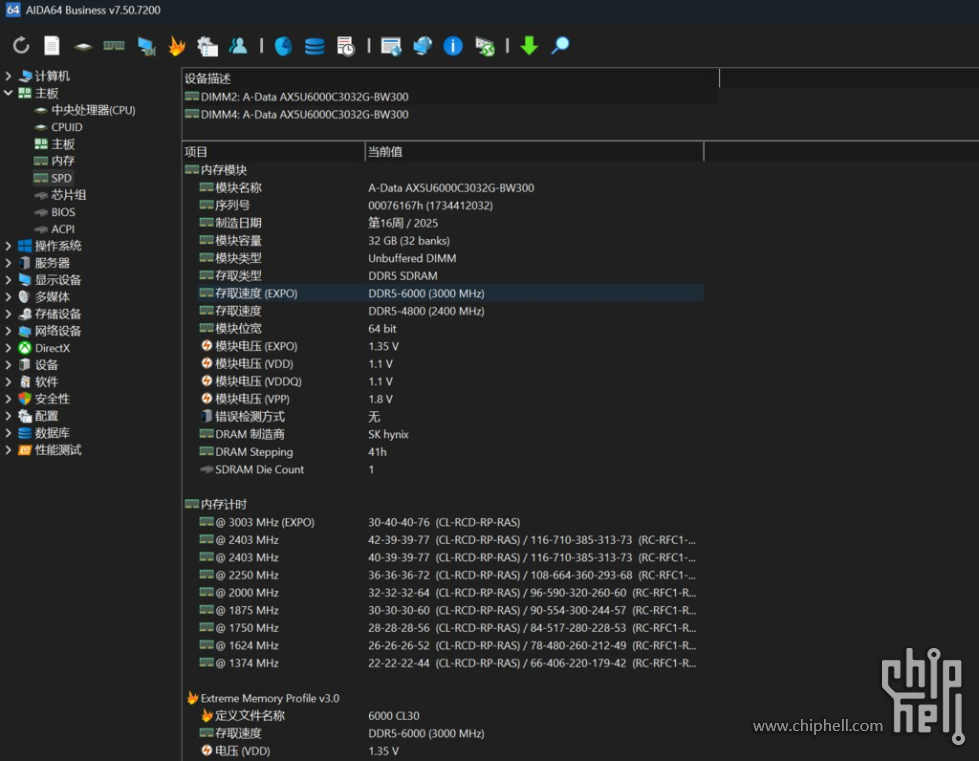Image resolution: width=979 pixels, height=761 pixels.
Task: Click the globe network toolbar icon
Action: [422, 46]
